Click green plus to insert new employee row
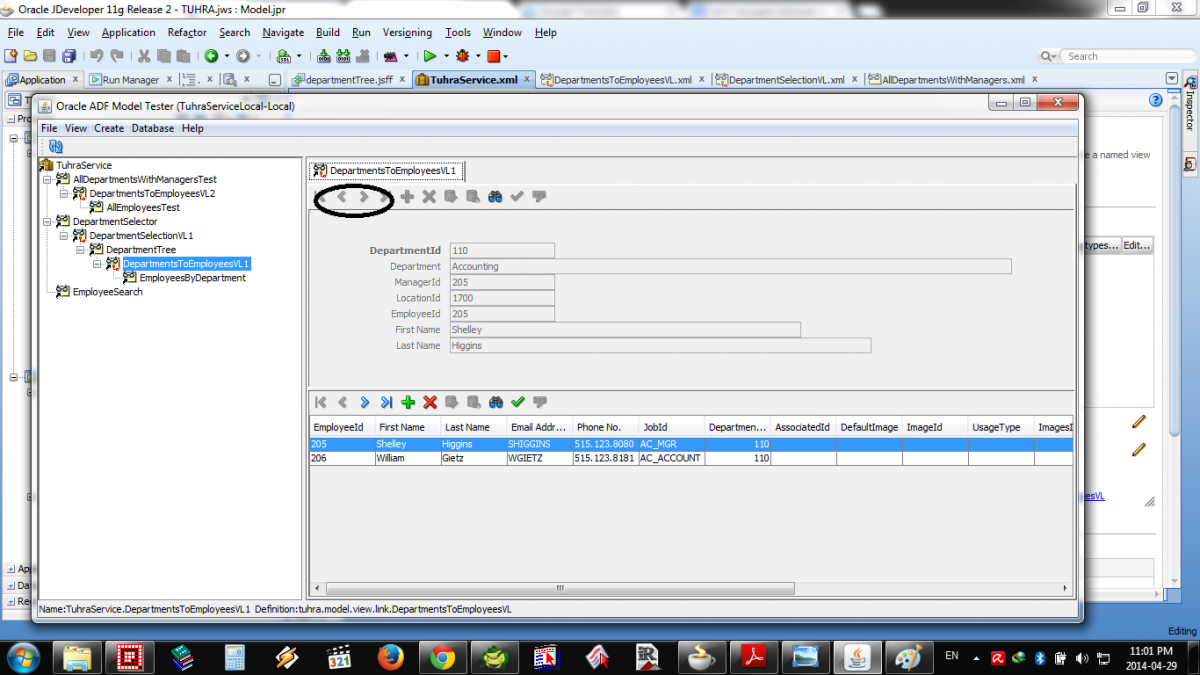1200x675 pixels. tap(408, 402)
